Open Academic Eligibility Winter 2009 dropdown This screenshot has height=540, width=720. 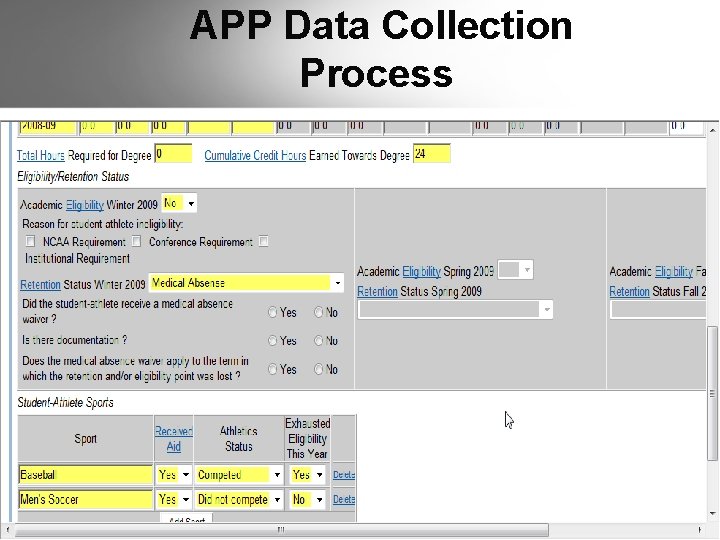pyautogui.click(x=179, y=203)
